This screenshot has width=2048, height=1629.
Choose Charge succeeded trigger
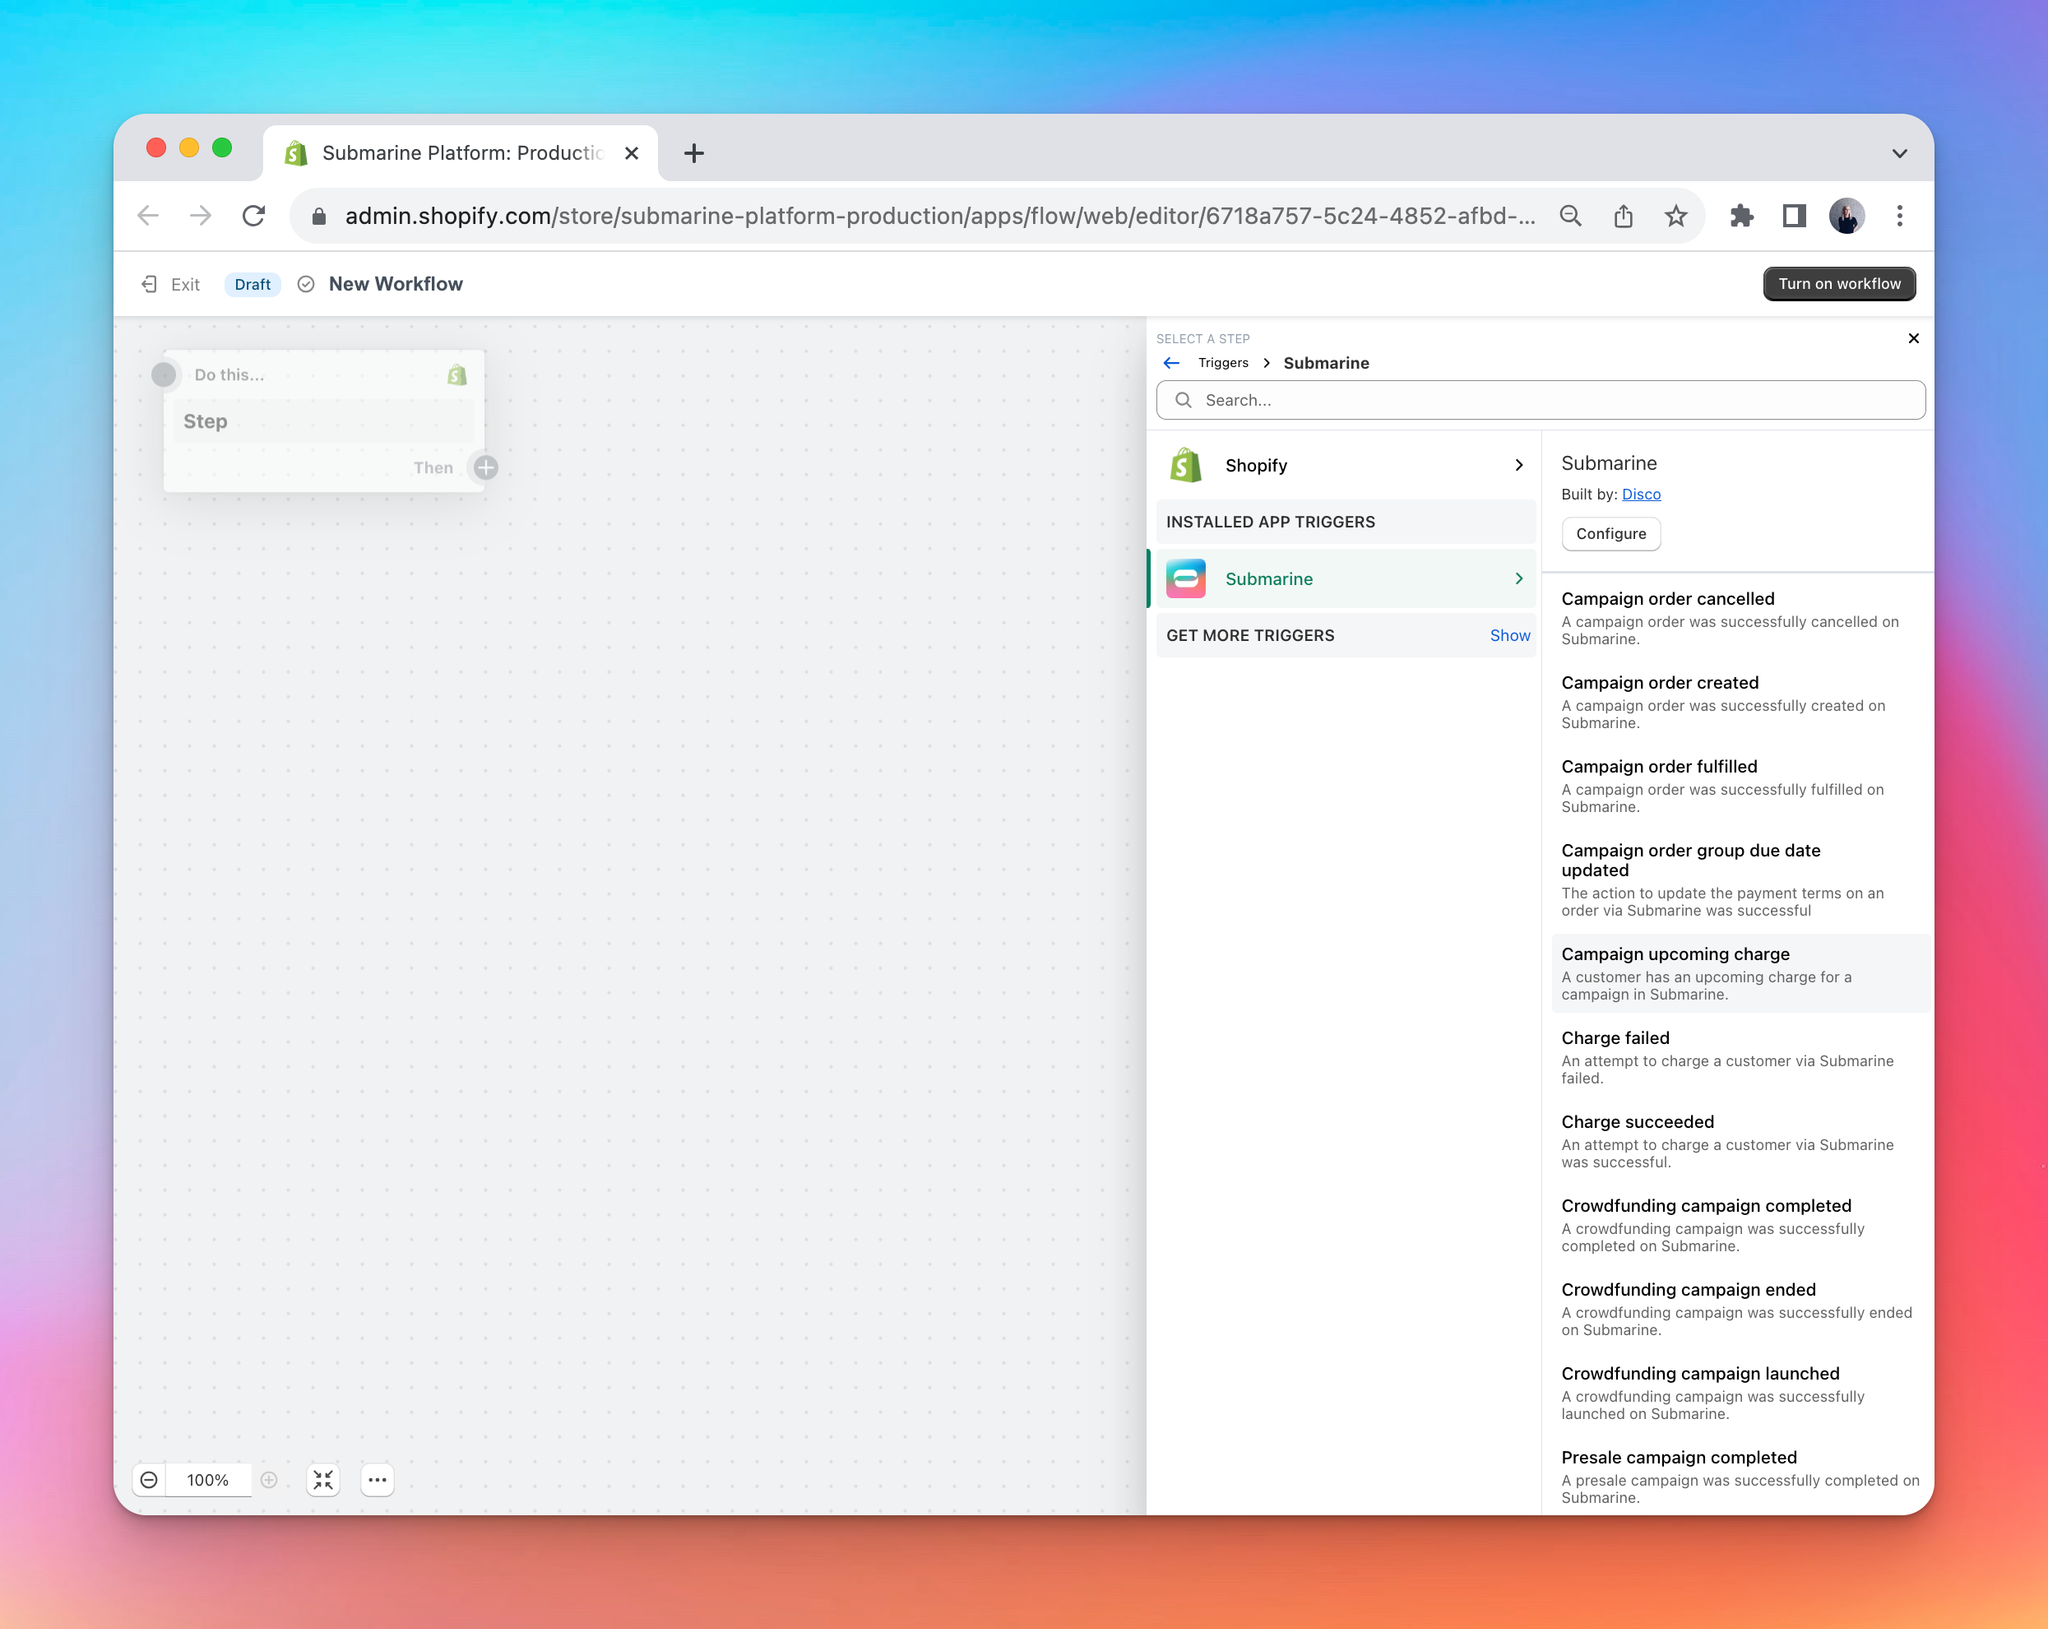[1740, 1141]
